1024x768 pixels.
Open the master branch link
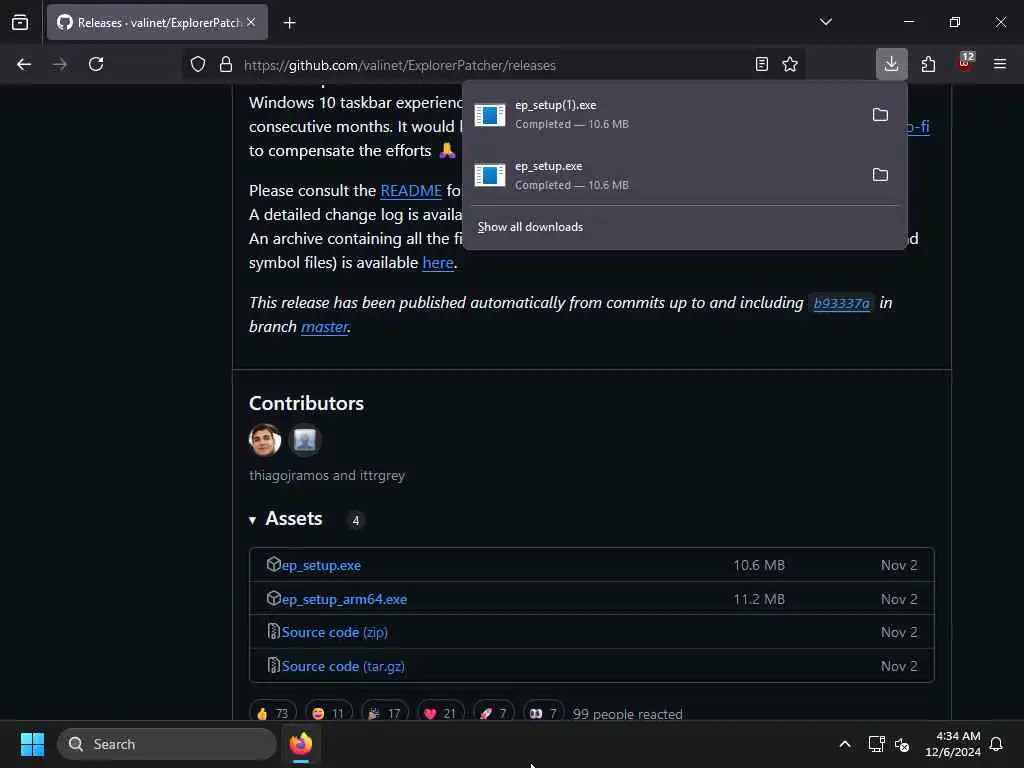(x=324, y=327)
